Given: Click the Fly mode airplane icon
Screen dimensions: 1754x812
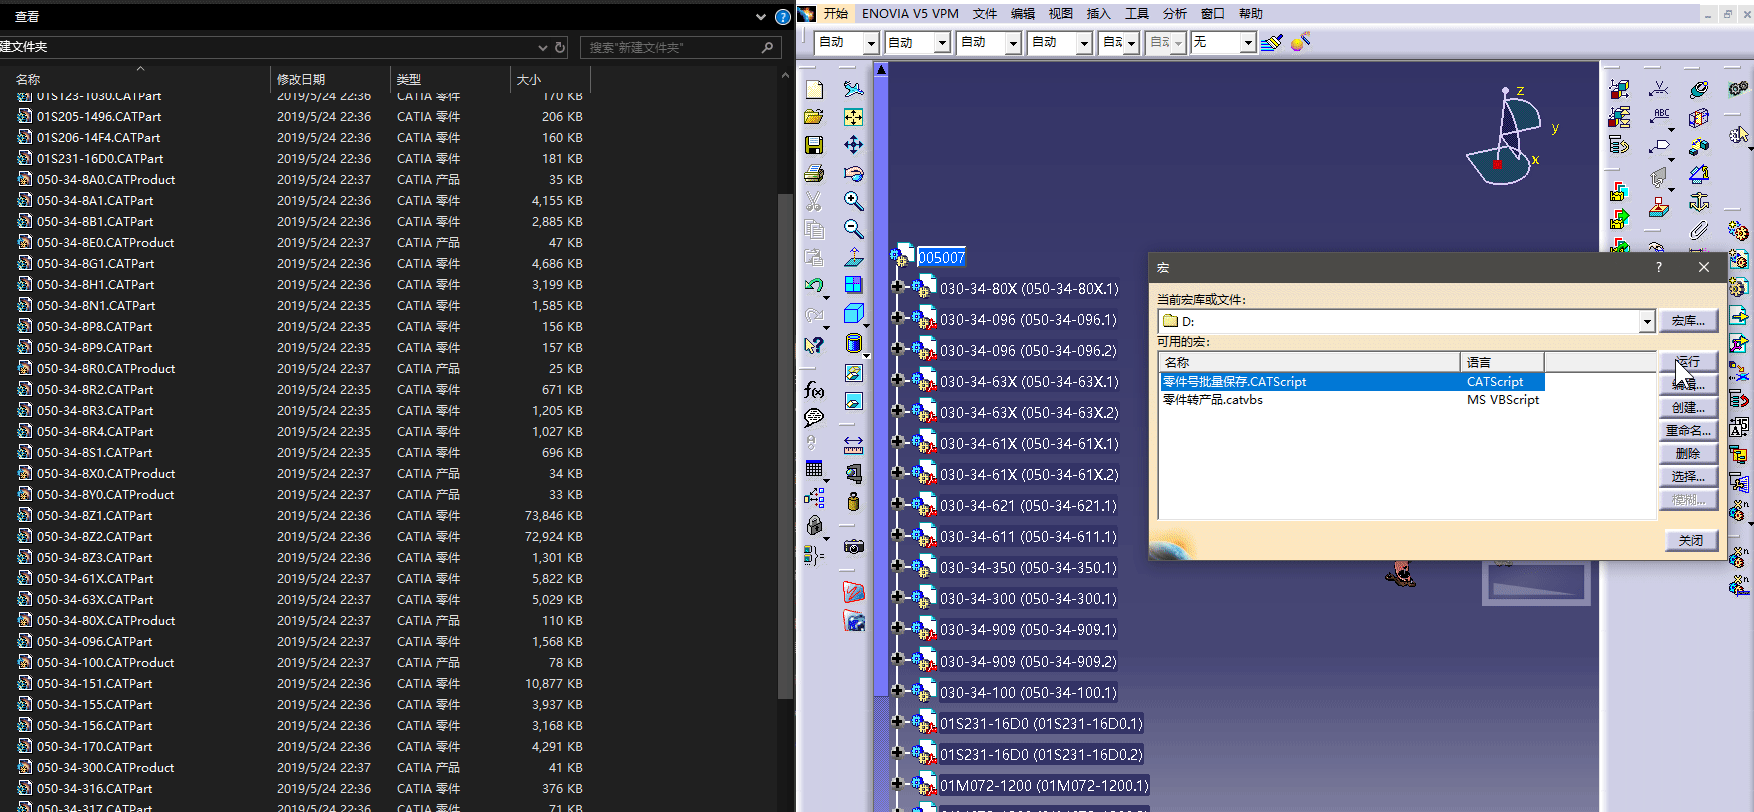Looking at the screenshot, I should click(x=853, y=89).
